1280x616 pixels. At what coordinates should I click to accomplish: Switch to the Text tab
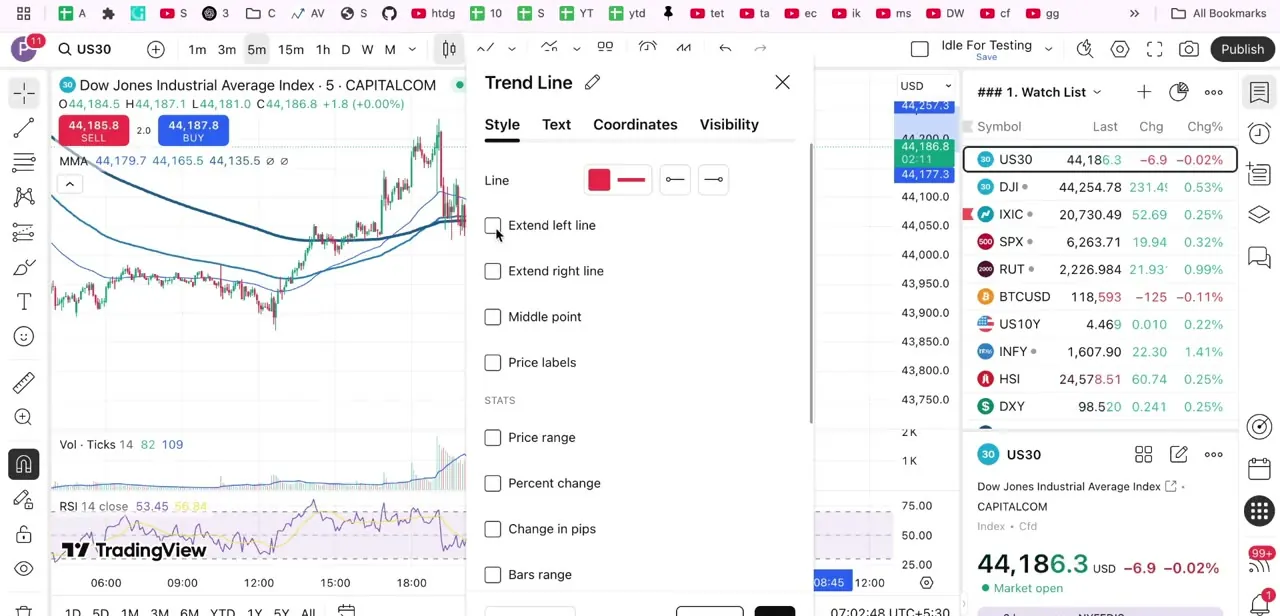[x=556, y=125]
